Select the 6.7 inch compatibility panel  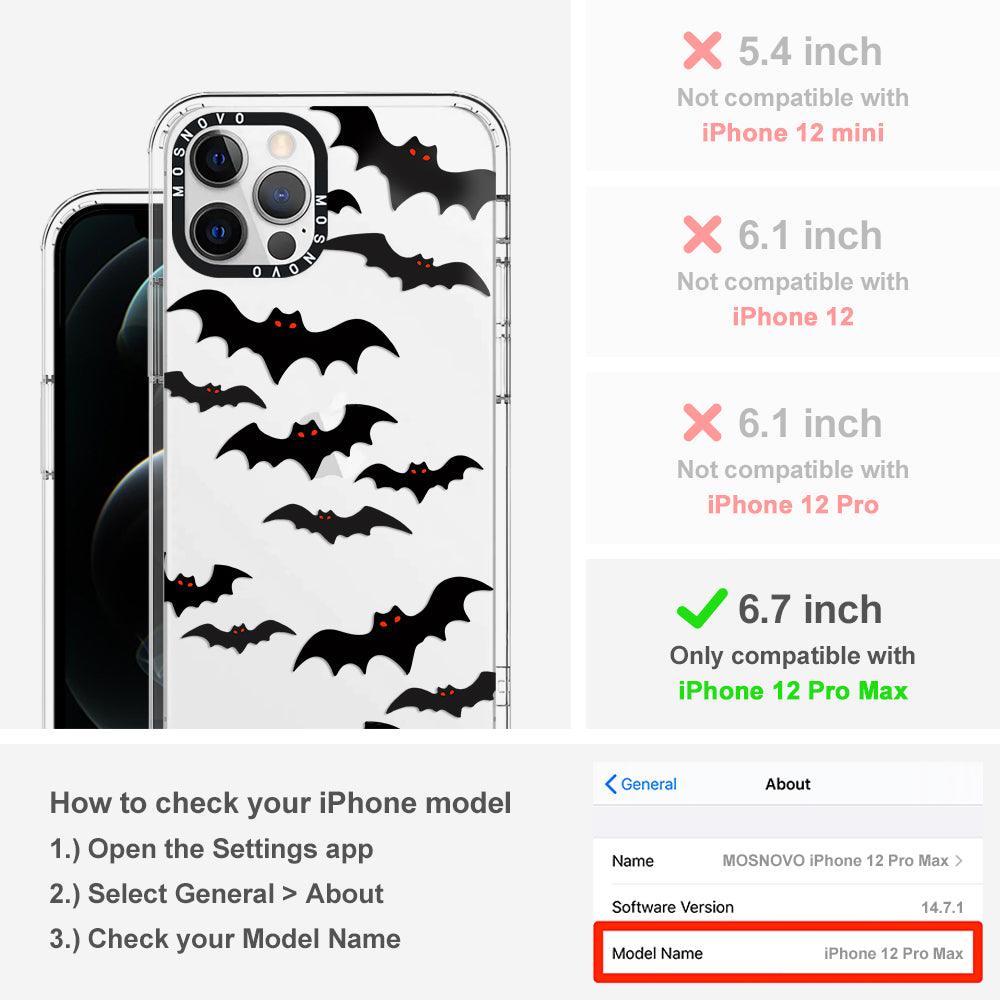coord(793,644)
